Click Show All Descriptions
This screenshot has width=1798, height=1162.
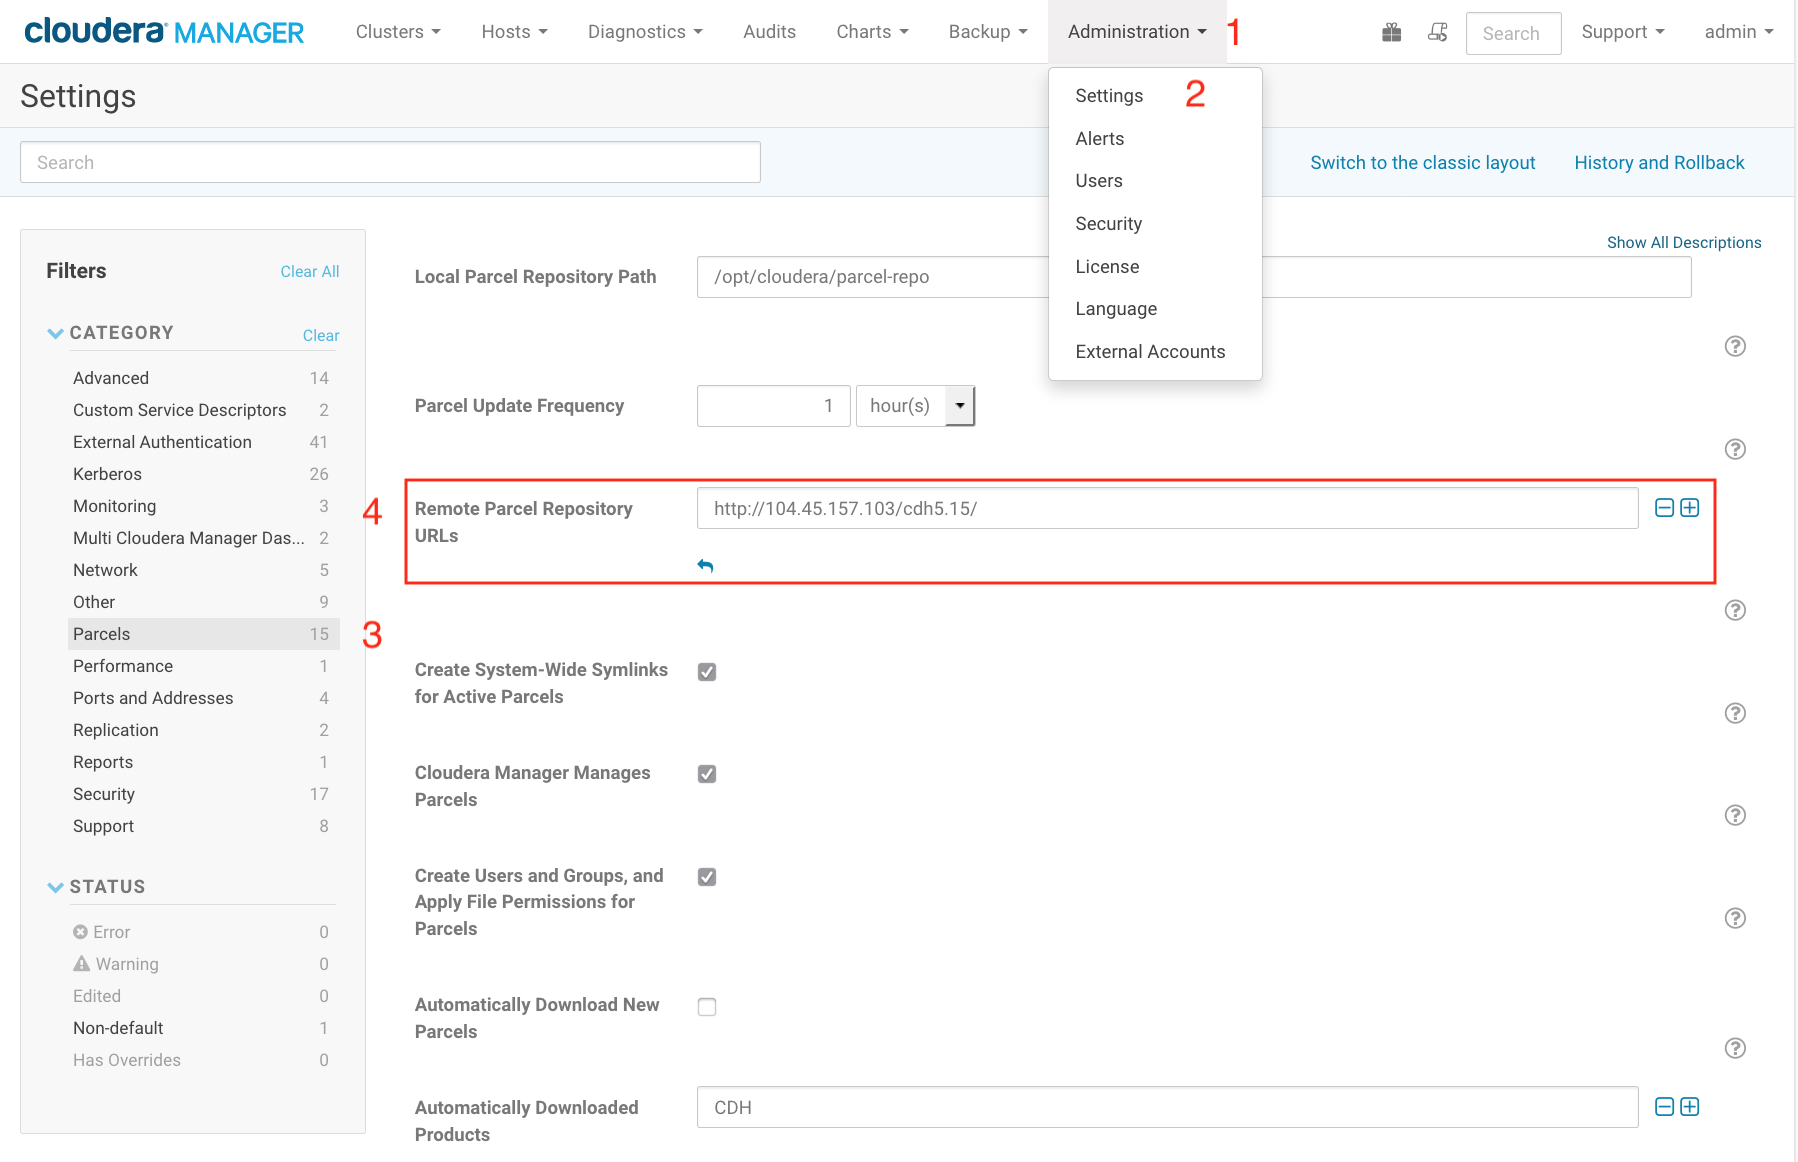[x=1684, y=243]
